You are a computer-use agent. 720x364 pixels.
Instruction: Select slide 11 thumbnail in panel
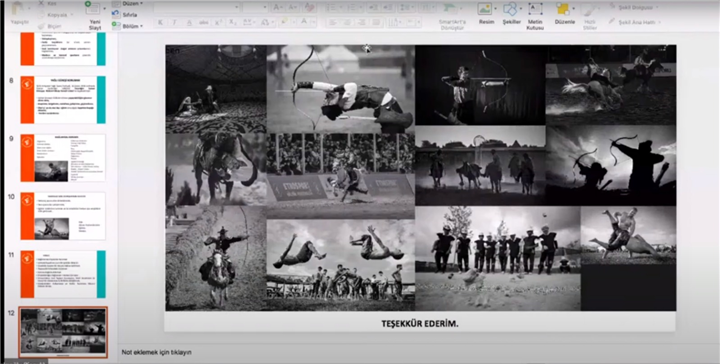[x=63, y=274]
